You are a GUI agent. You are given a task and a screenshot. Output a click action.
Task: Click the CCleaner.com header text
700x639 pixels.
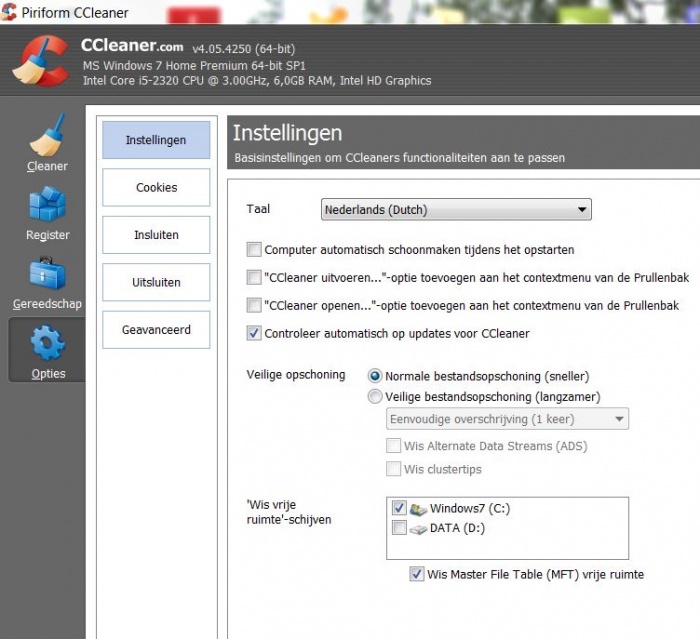132,46
